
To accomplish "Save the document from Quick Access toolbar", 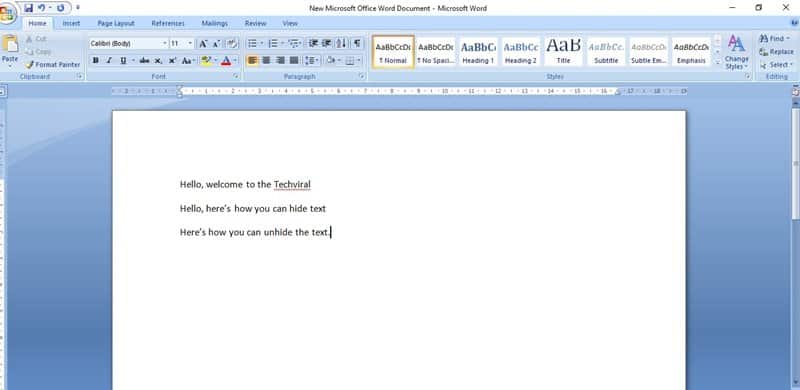I will (x=29, y=8).
